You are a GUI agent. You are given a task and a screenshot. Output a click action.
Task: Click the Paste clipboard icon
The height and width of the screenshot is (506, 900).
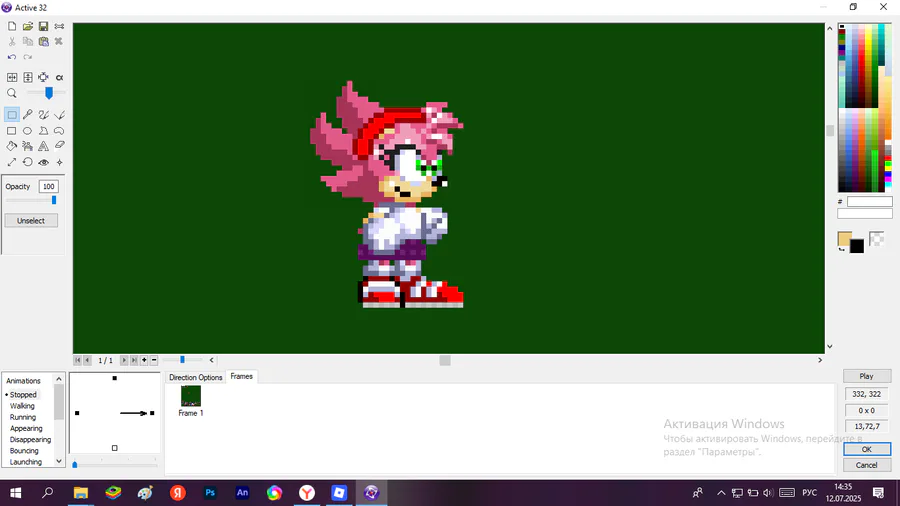pos(44,41)
